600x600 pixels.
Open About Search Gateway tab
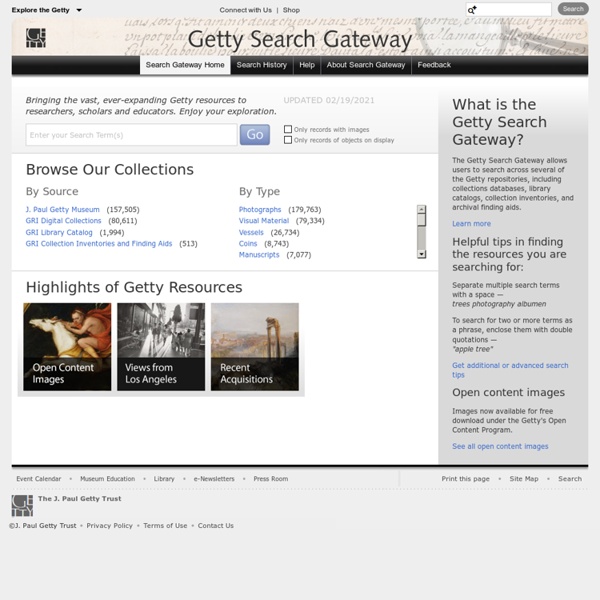pyautogui.click(x=366, y=65)
